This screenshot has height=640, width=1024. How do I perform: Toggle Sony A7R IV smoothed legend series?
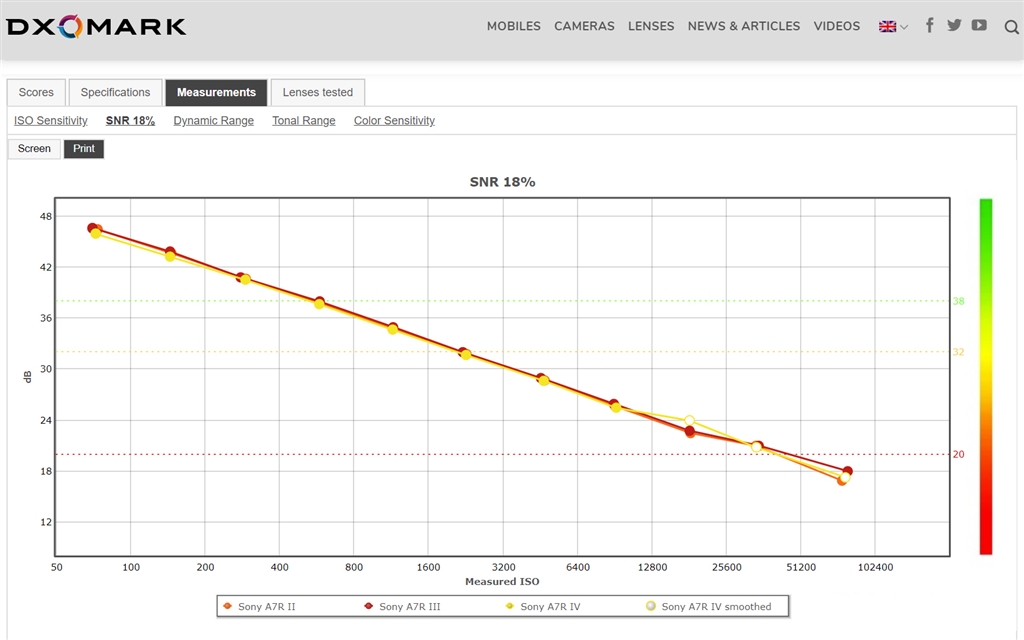(x=709, y=607)
